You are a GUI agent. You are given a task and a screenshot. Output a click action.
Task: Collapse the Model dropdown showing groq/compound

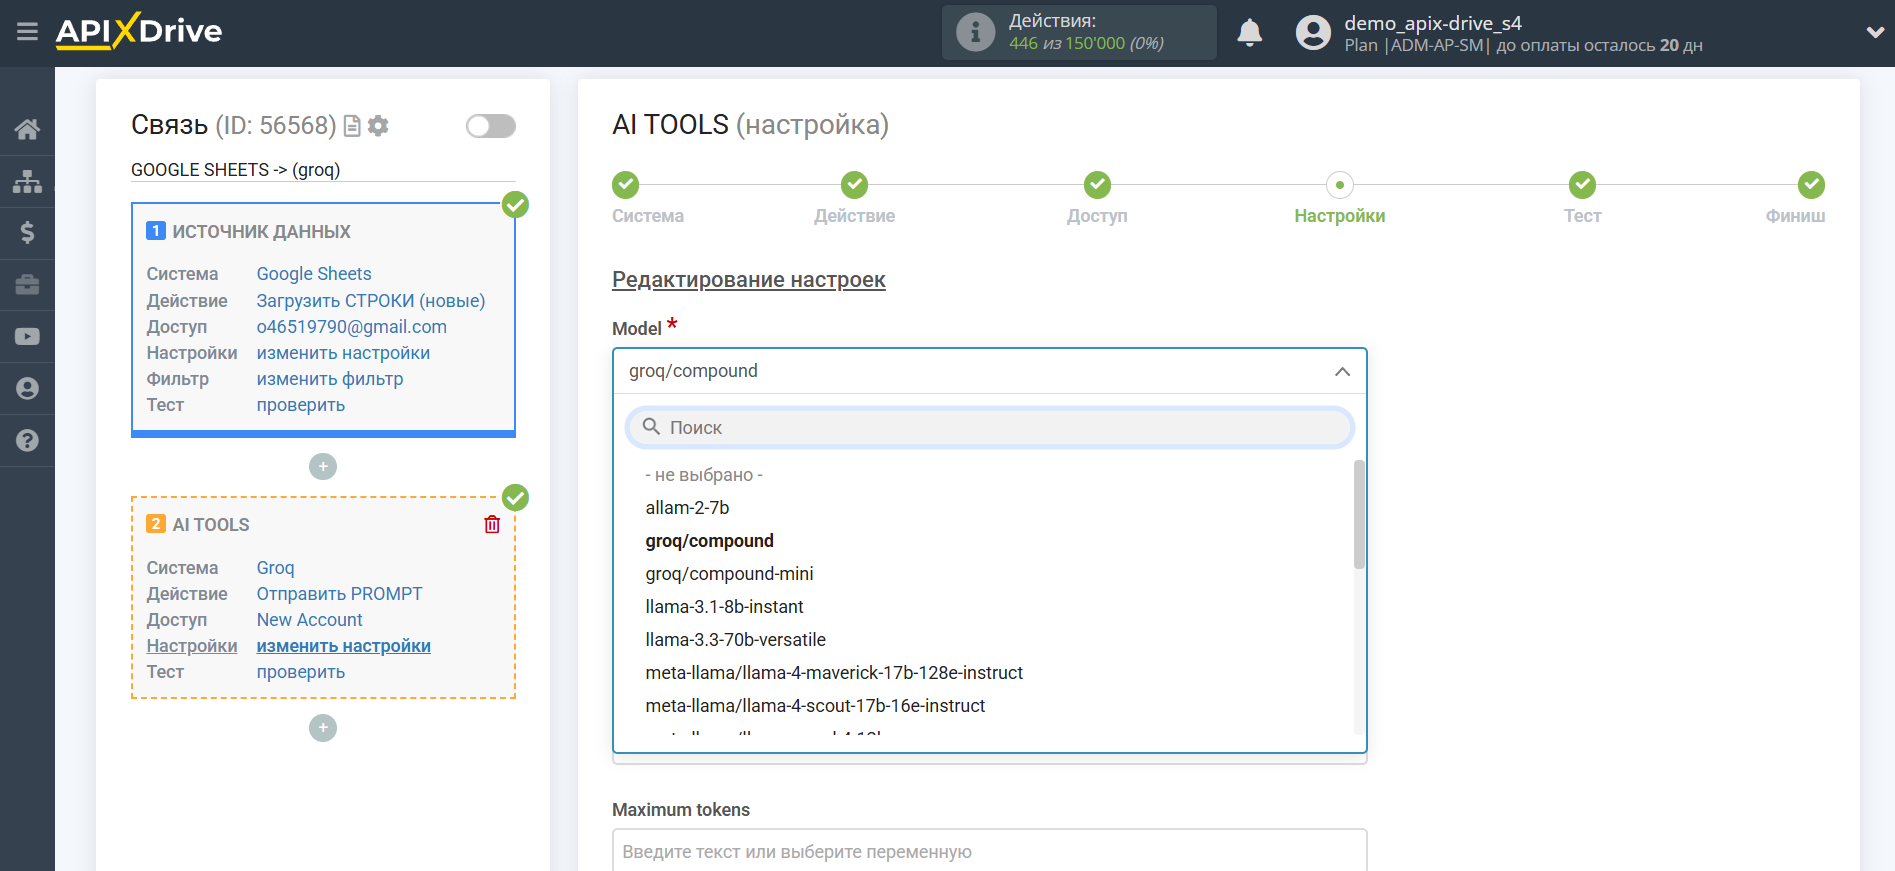pos(1341,372)
